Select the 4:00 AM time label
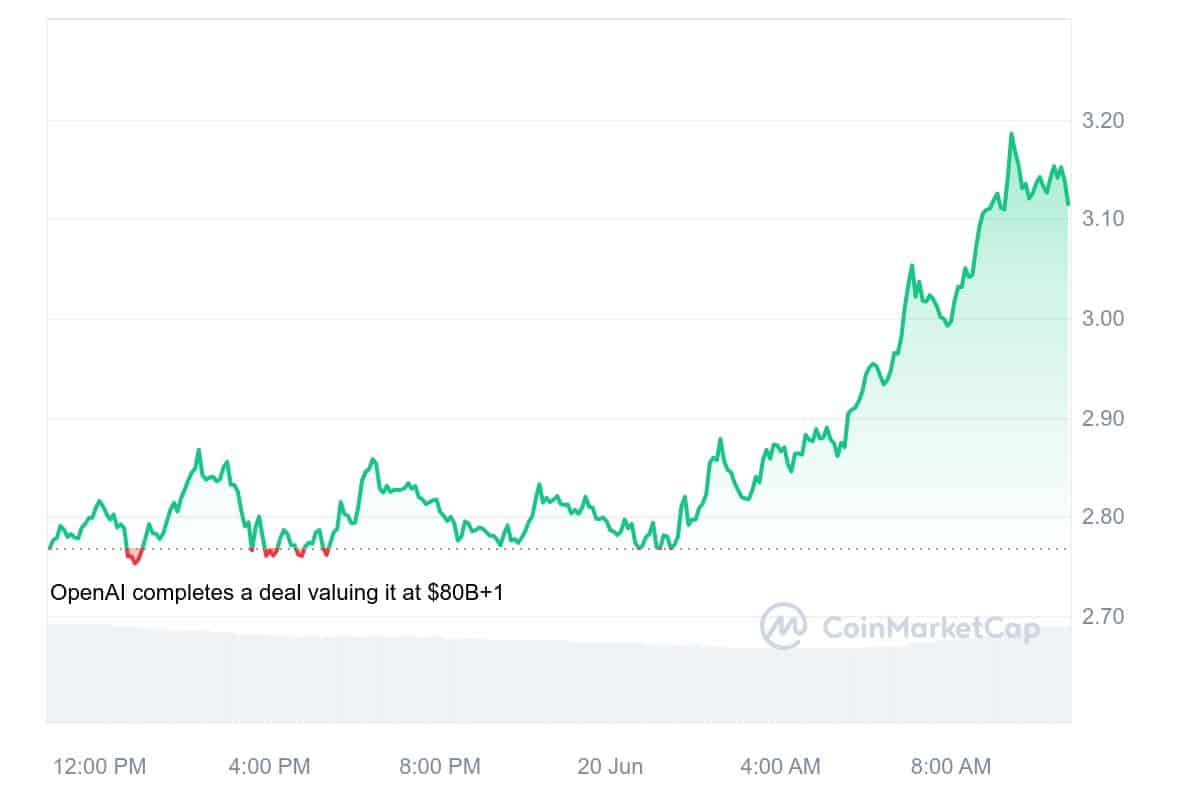Screen dimensions: 1200x800 (x=780, y=767)
